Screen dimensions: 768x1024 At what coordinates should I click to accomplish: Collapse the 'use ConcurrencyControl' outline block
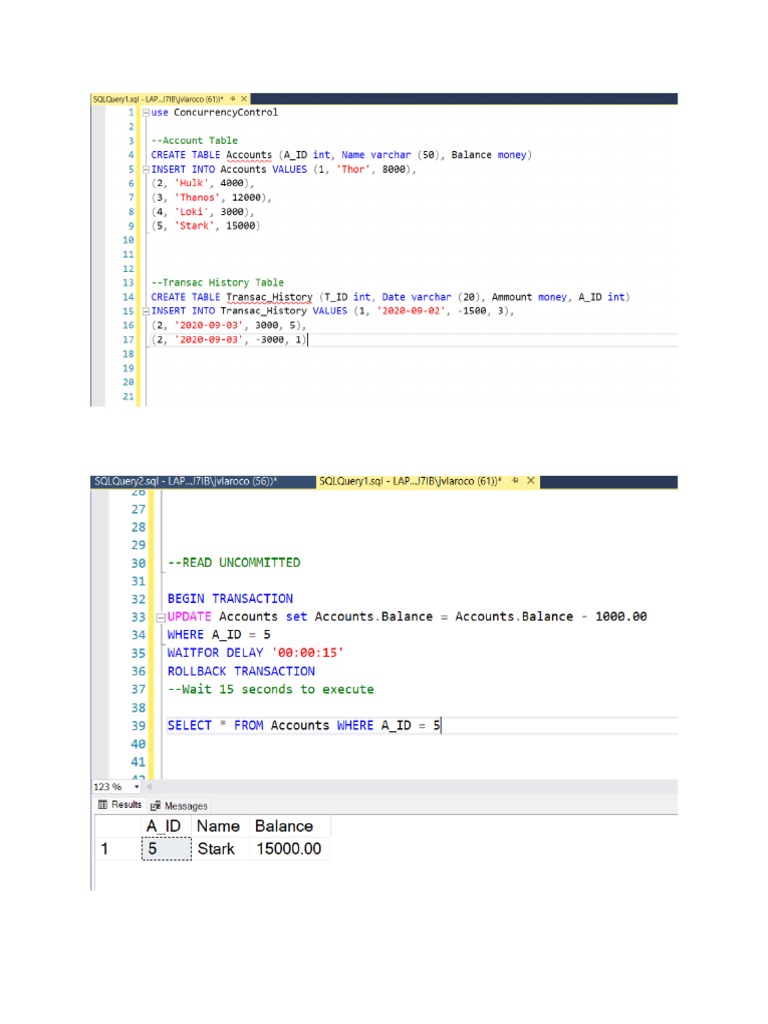point(146,113)
